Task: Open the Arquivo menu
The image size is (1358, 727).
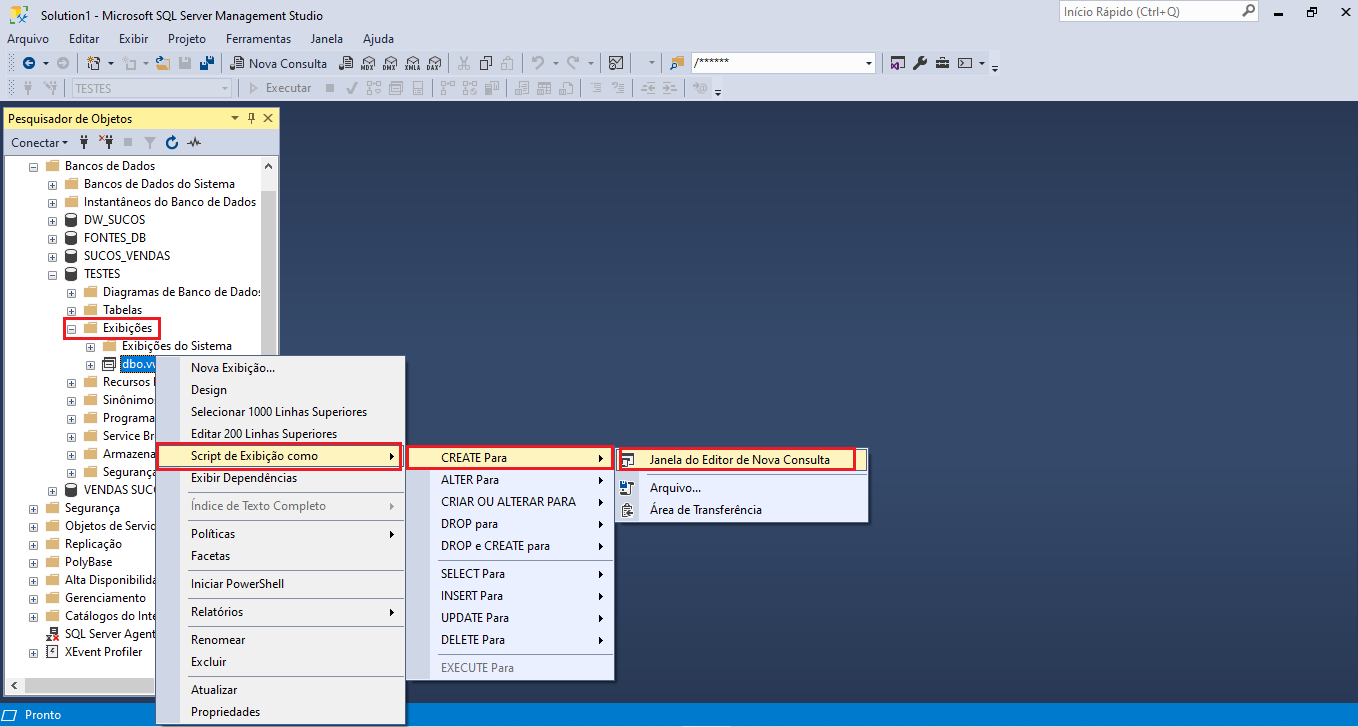Action: click(28, 39)
